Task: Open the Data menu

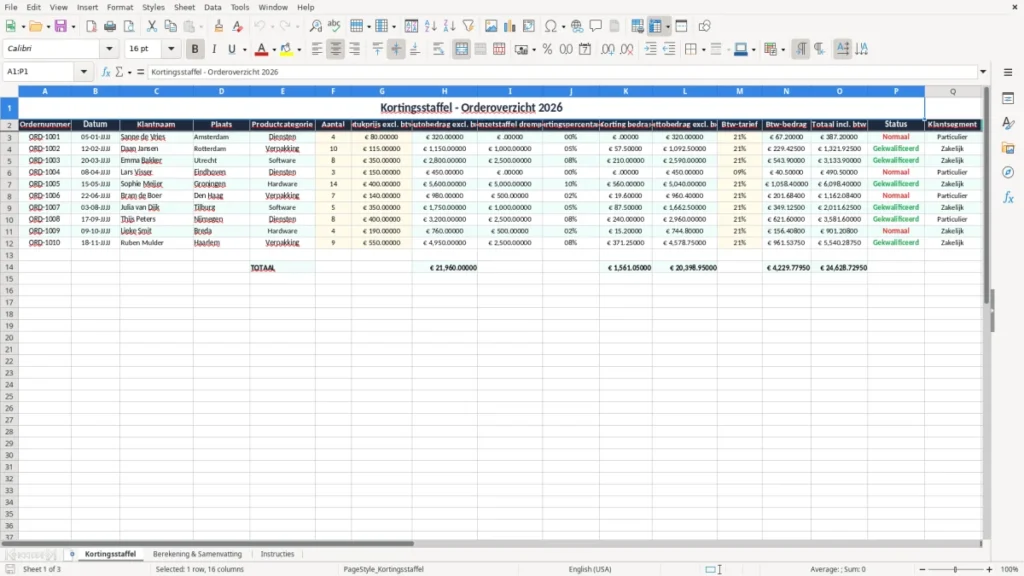Action: click(x=213, y=7)
